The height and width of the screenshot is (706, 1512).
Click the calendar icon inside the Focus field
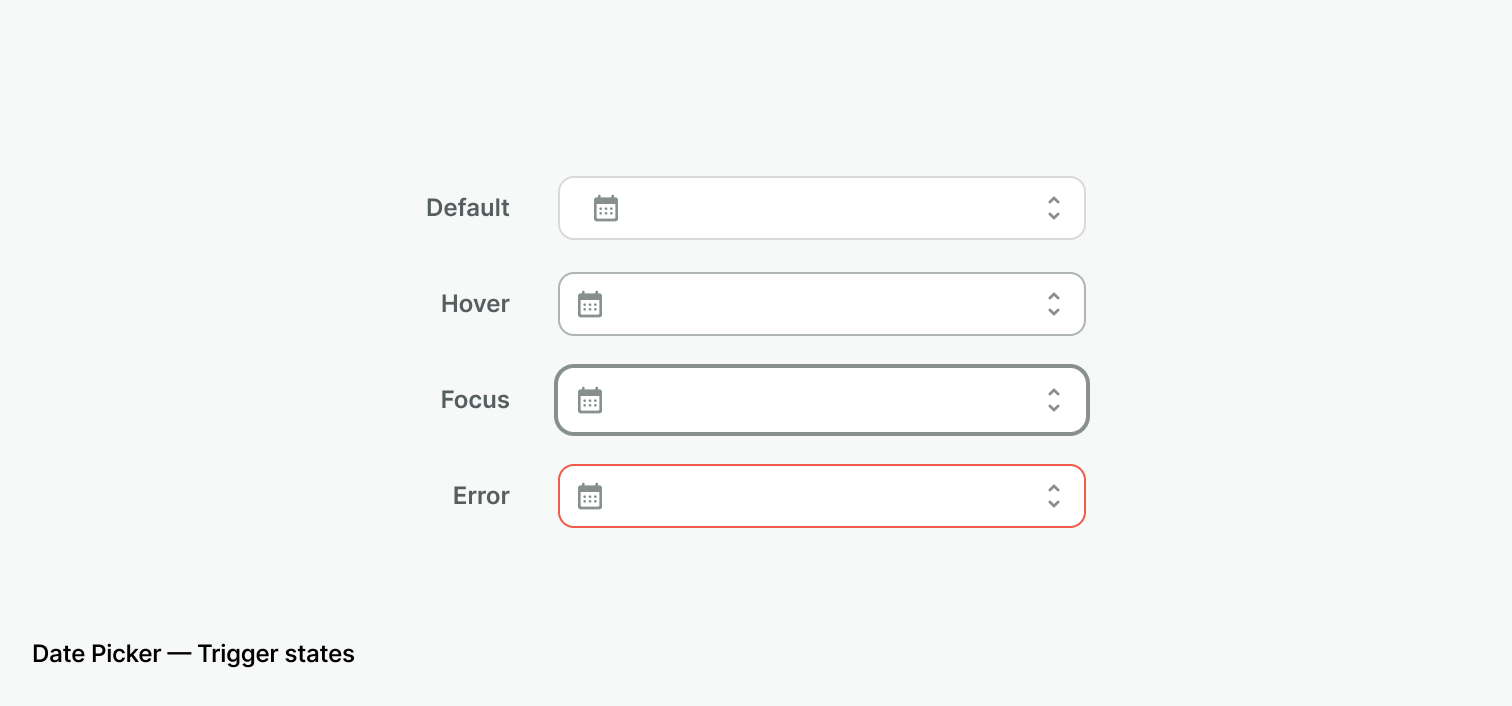(590, 400)
